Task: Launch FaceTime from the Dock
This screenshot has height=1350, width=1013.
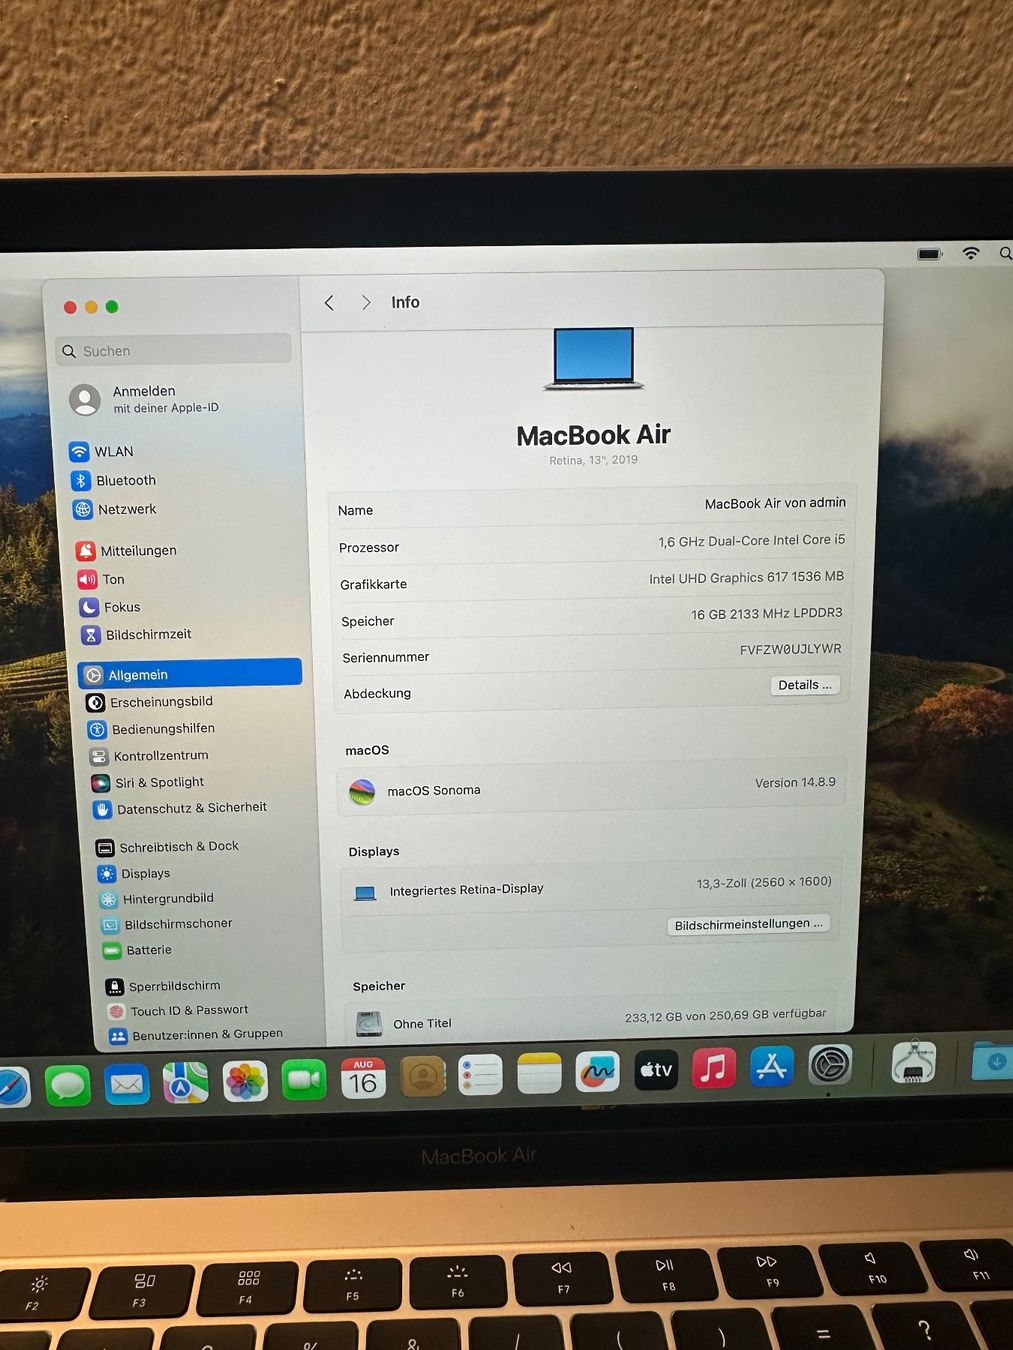Action: (x=304, y=1080)
